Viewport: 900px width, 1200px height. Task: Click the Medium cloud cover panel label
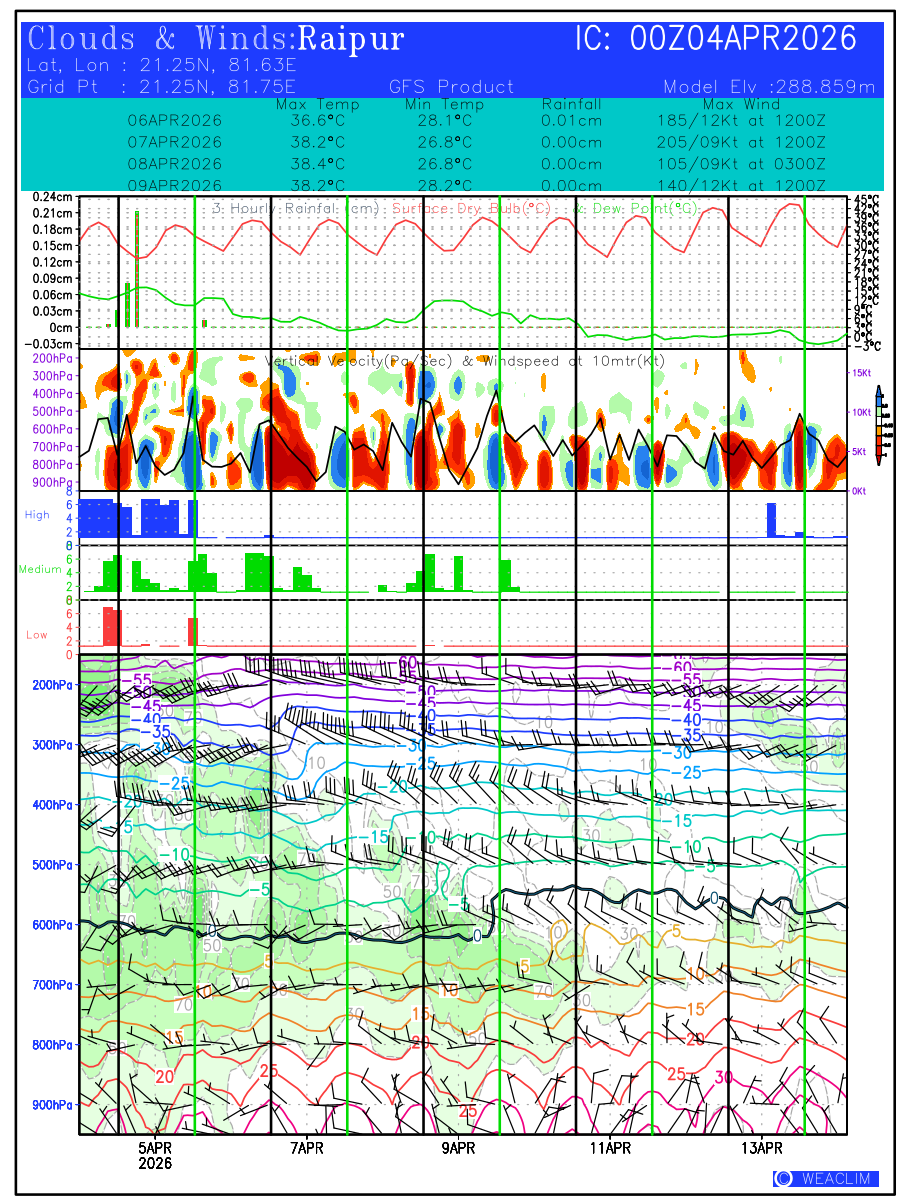[x=40, y=569]
